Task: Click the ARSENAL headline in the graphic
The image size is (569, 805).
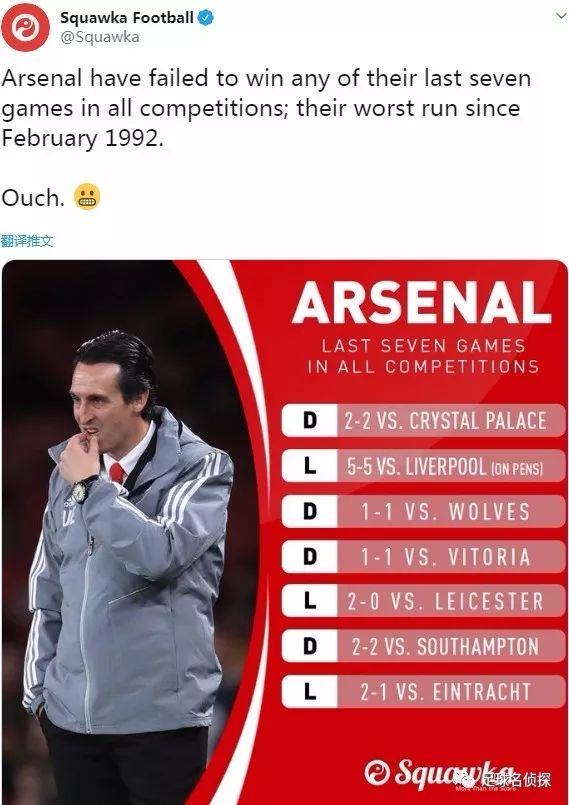Action: pos(422,303)
